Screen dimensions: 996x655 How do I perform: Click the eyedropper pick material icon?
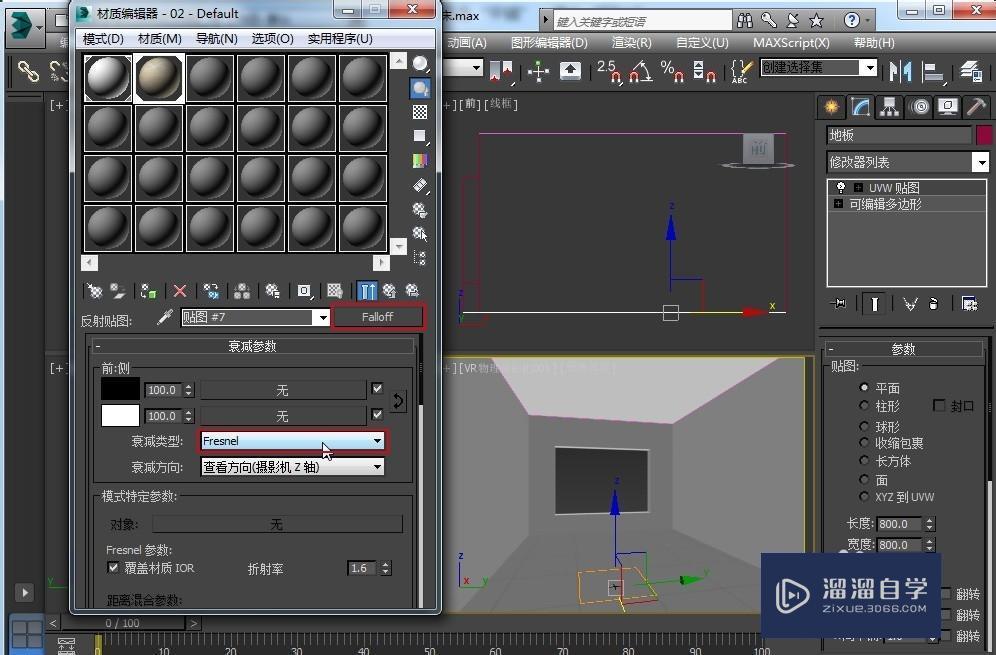point(165,317)
